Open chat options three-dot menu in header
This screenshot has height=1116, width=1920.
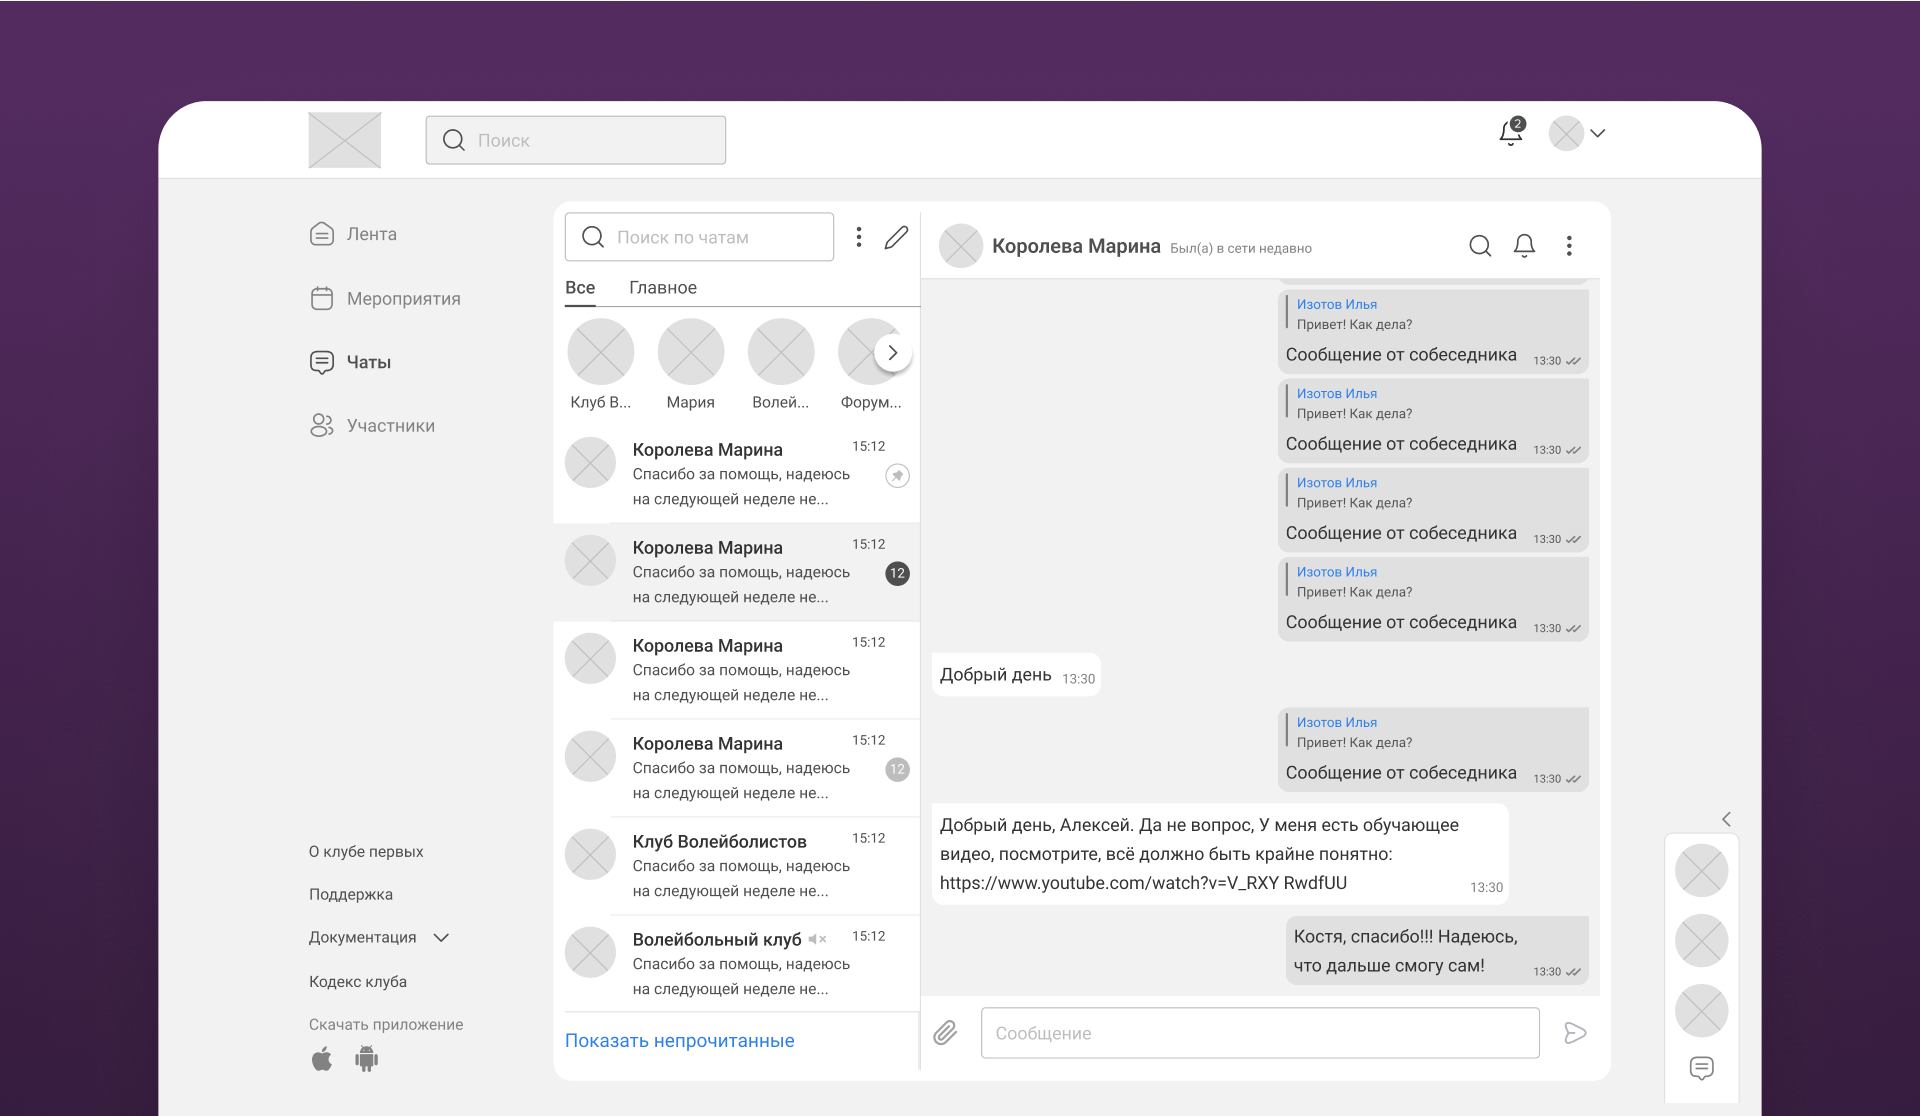pyautogui.click(x=1569, y=246)
